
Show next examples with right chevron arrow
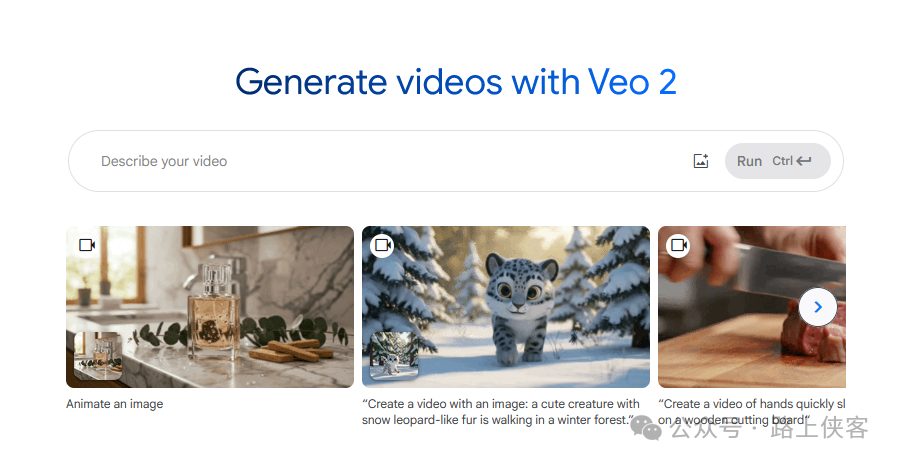point(818,307)
